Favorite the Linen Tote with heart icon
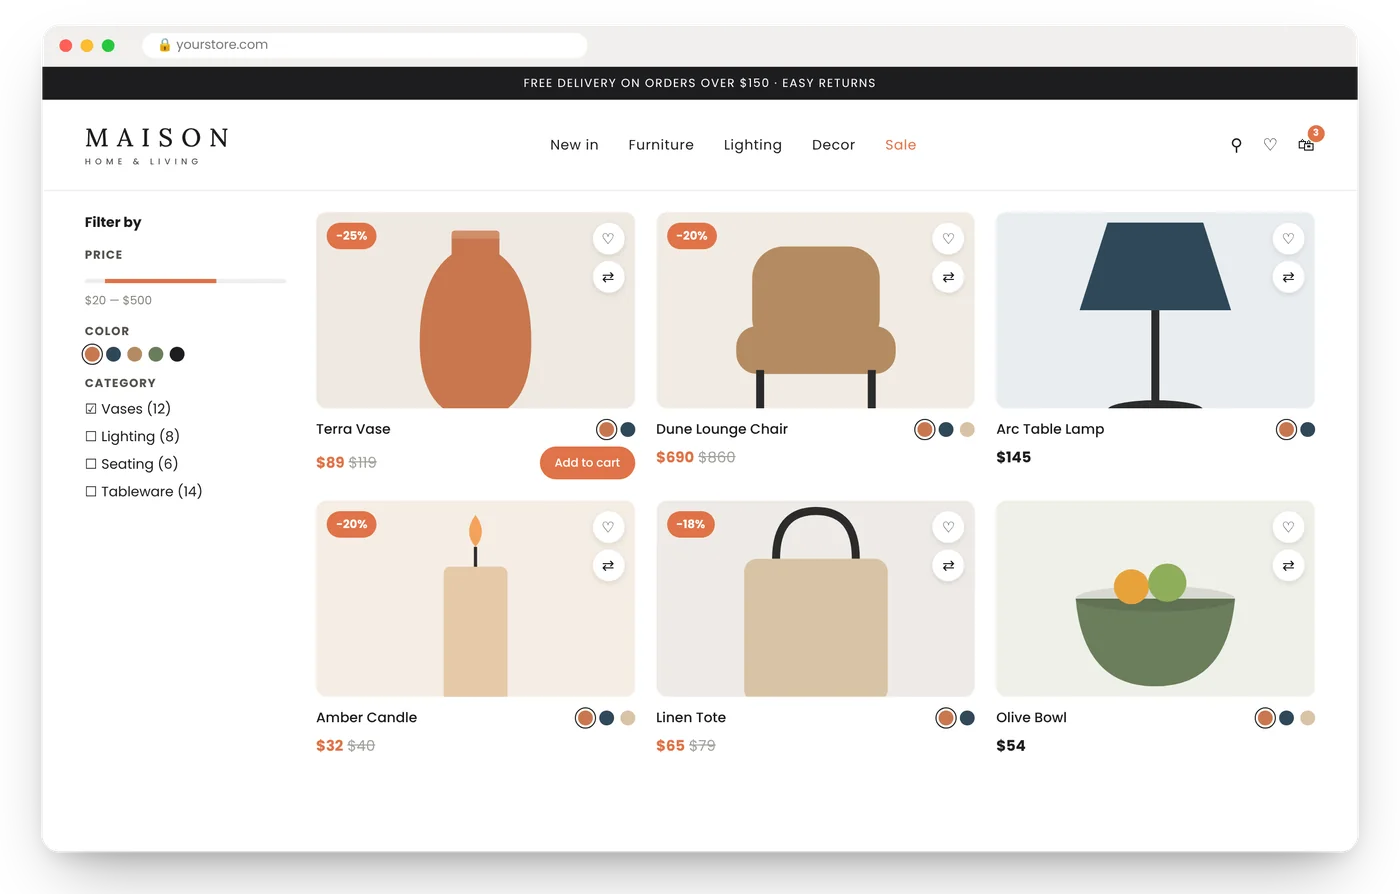Image resolution: width=1400 pixels, height=894 pixels. pos(948,527)
